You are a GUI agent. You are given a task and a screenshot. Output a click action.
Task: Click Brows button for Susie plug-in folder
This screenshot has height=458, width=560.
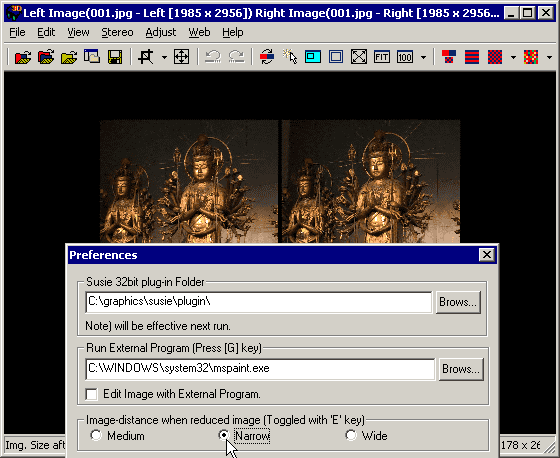[x=458, y=302]
